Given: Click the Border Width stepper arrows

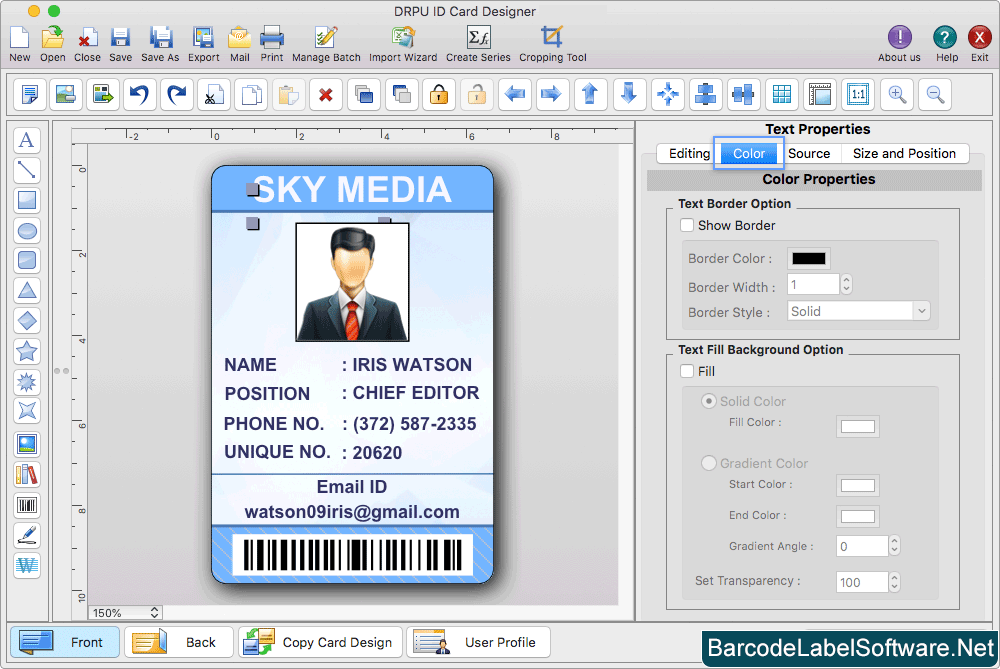Looking at the screenshot, I should pyautogui.click(x=847, y=286).
